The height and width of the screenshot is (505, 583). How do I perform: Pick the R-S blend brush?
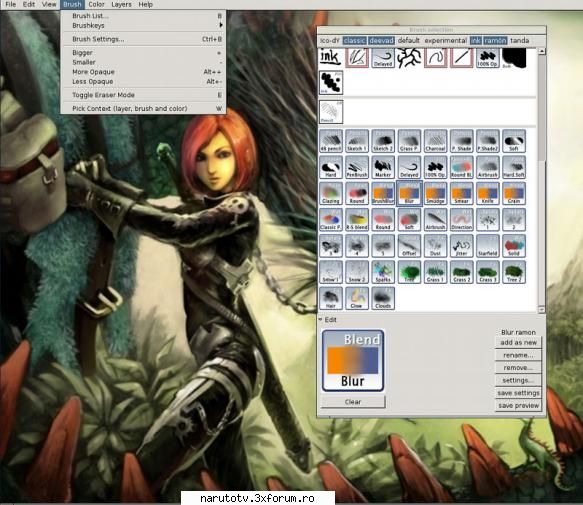point(357,219)
